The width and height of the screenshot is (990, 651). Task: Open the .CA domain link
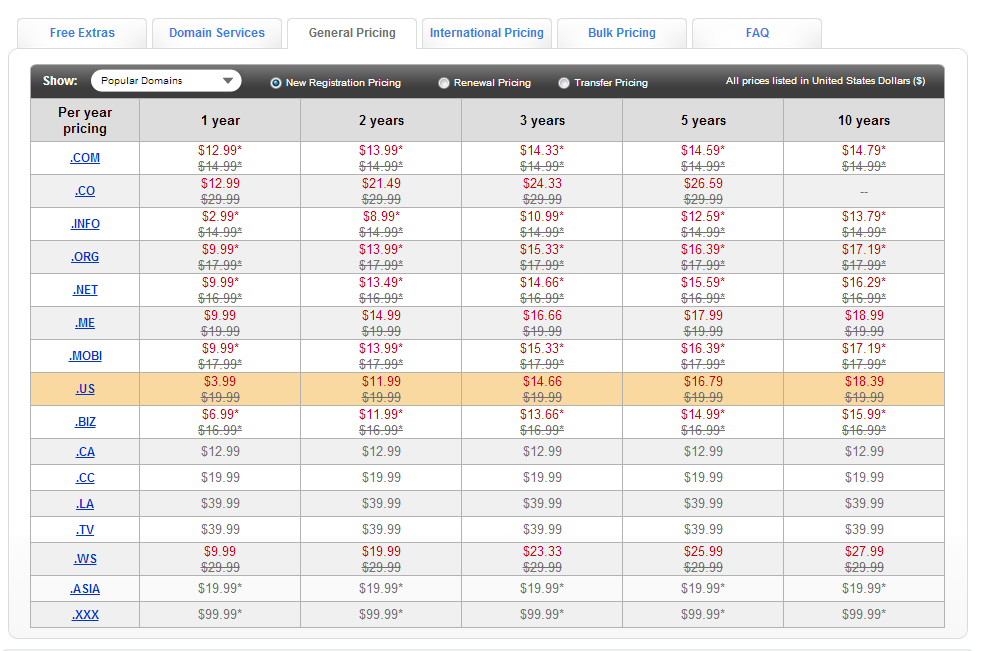coord(85,452)
